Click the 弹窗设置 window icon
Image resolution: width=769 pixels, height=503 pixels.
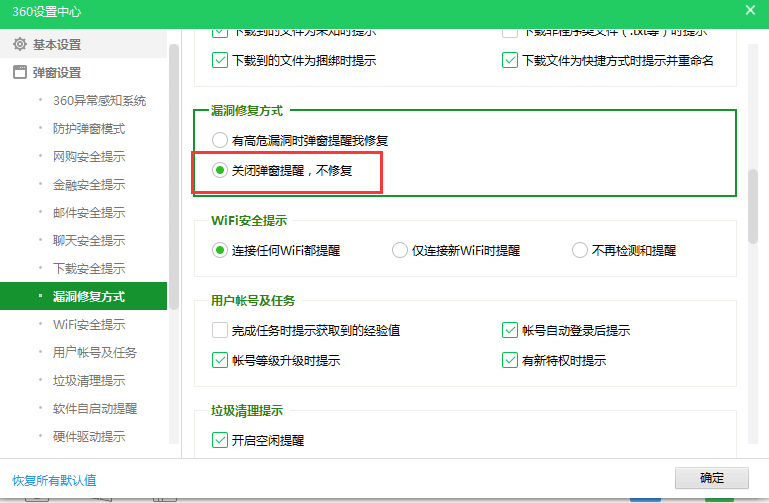(x=20, y=72)
